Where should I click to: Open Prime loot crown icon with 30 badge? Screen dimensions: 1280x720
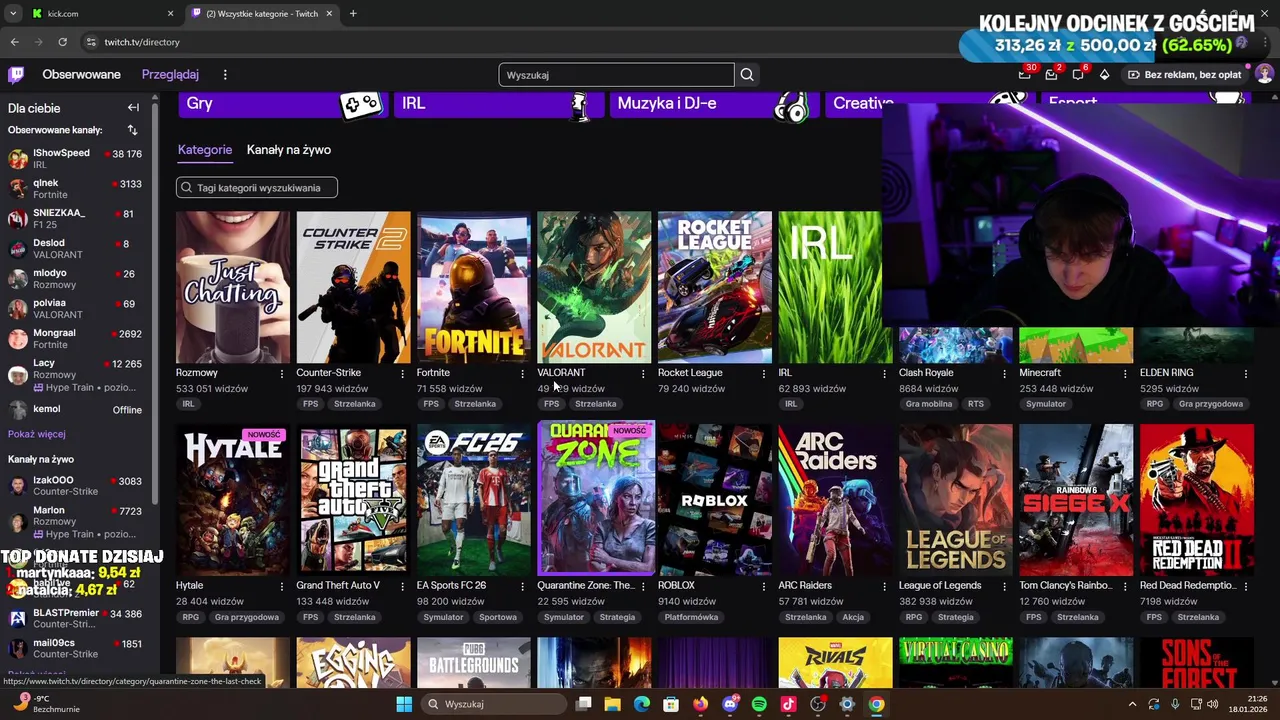1025,74
